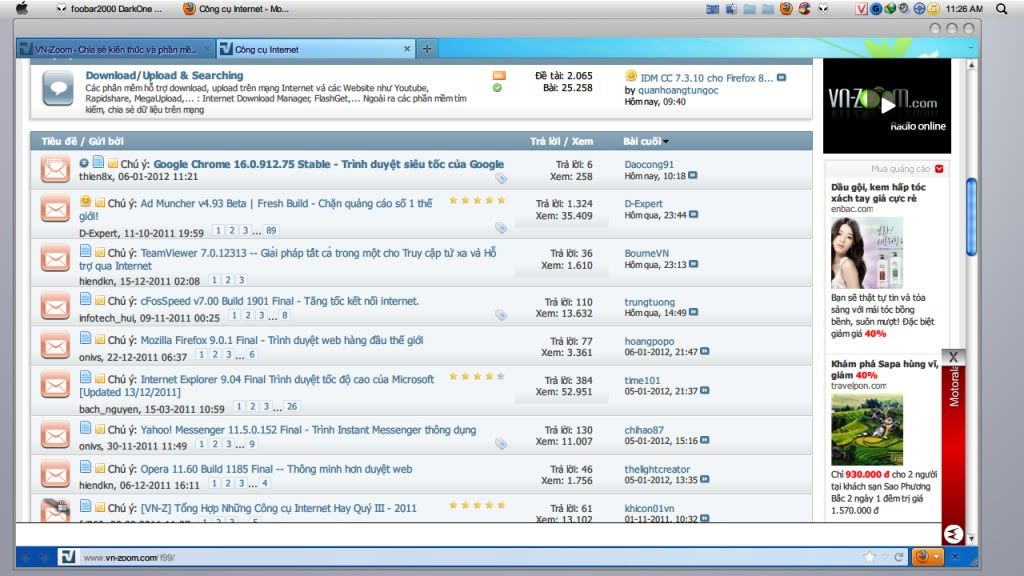The height and width of the screenshot is (576, 1024).
Task: Open the Apple menu
Action: pos(22,8)
